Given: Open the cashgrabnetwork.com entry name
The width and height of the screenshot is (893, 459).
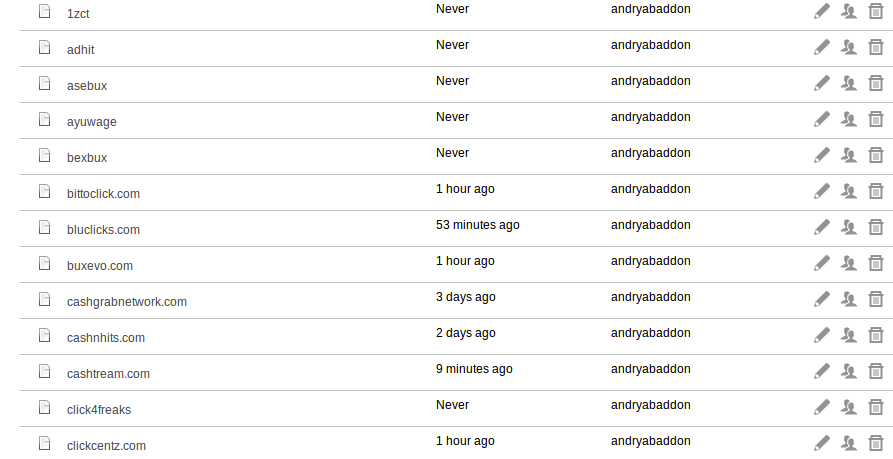Looking at the screenshot, I should (x=126, y=302).
